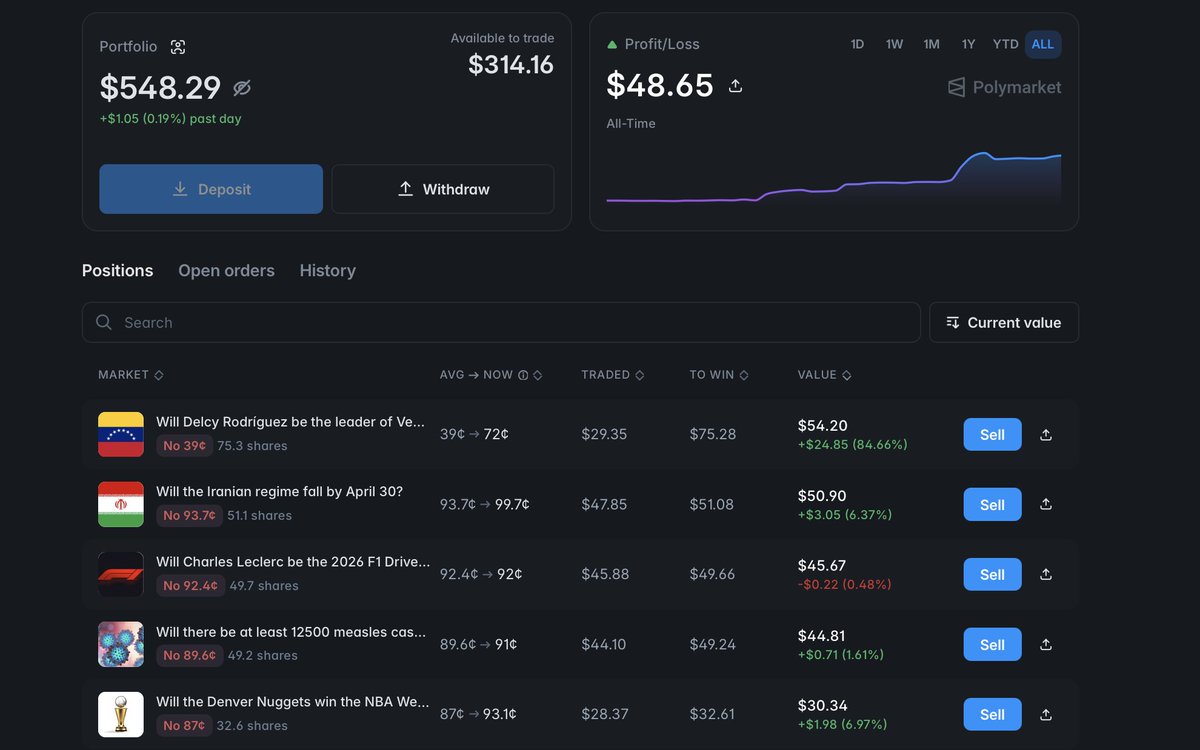Open the measles virus market thumbnail

point(121,644)
